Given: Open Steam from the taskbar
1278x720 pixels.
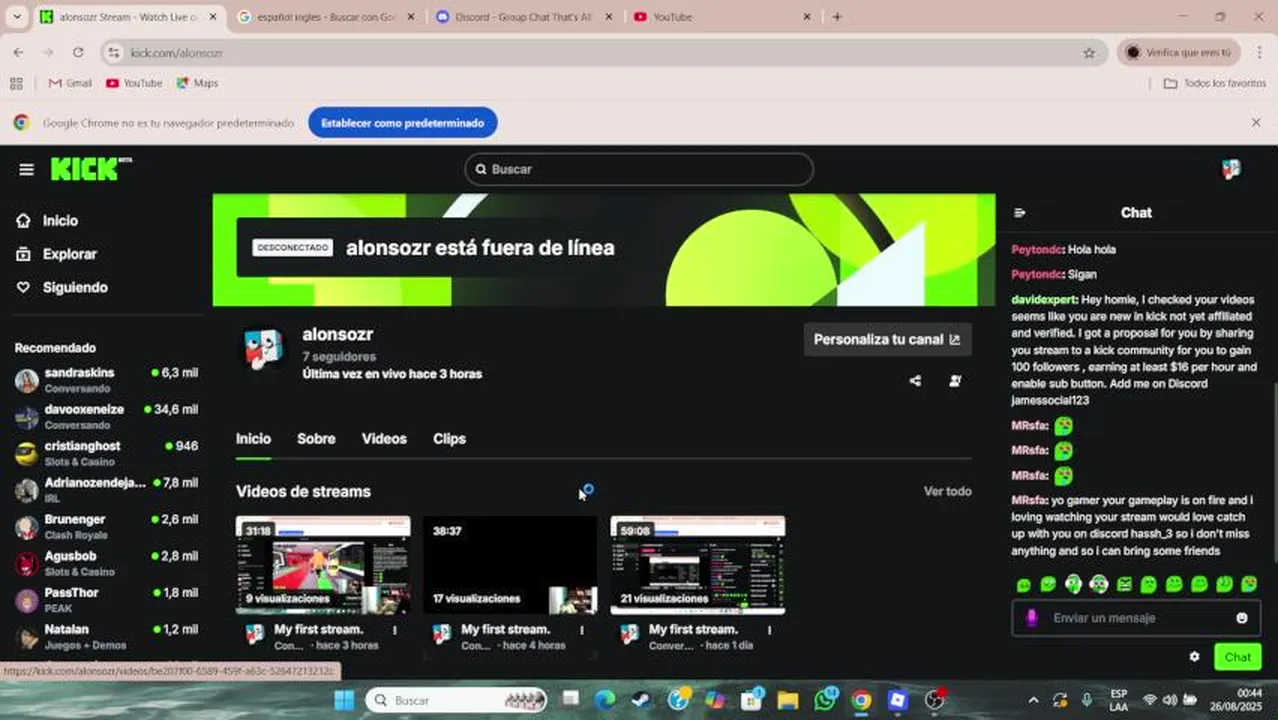Looking at the screenshot, I should (642, 700).
